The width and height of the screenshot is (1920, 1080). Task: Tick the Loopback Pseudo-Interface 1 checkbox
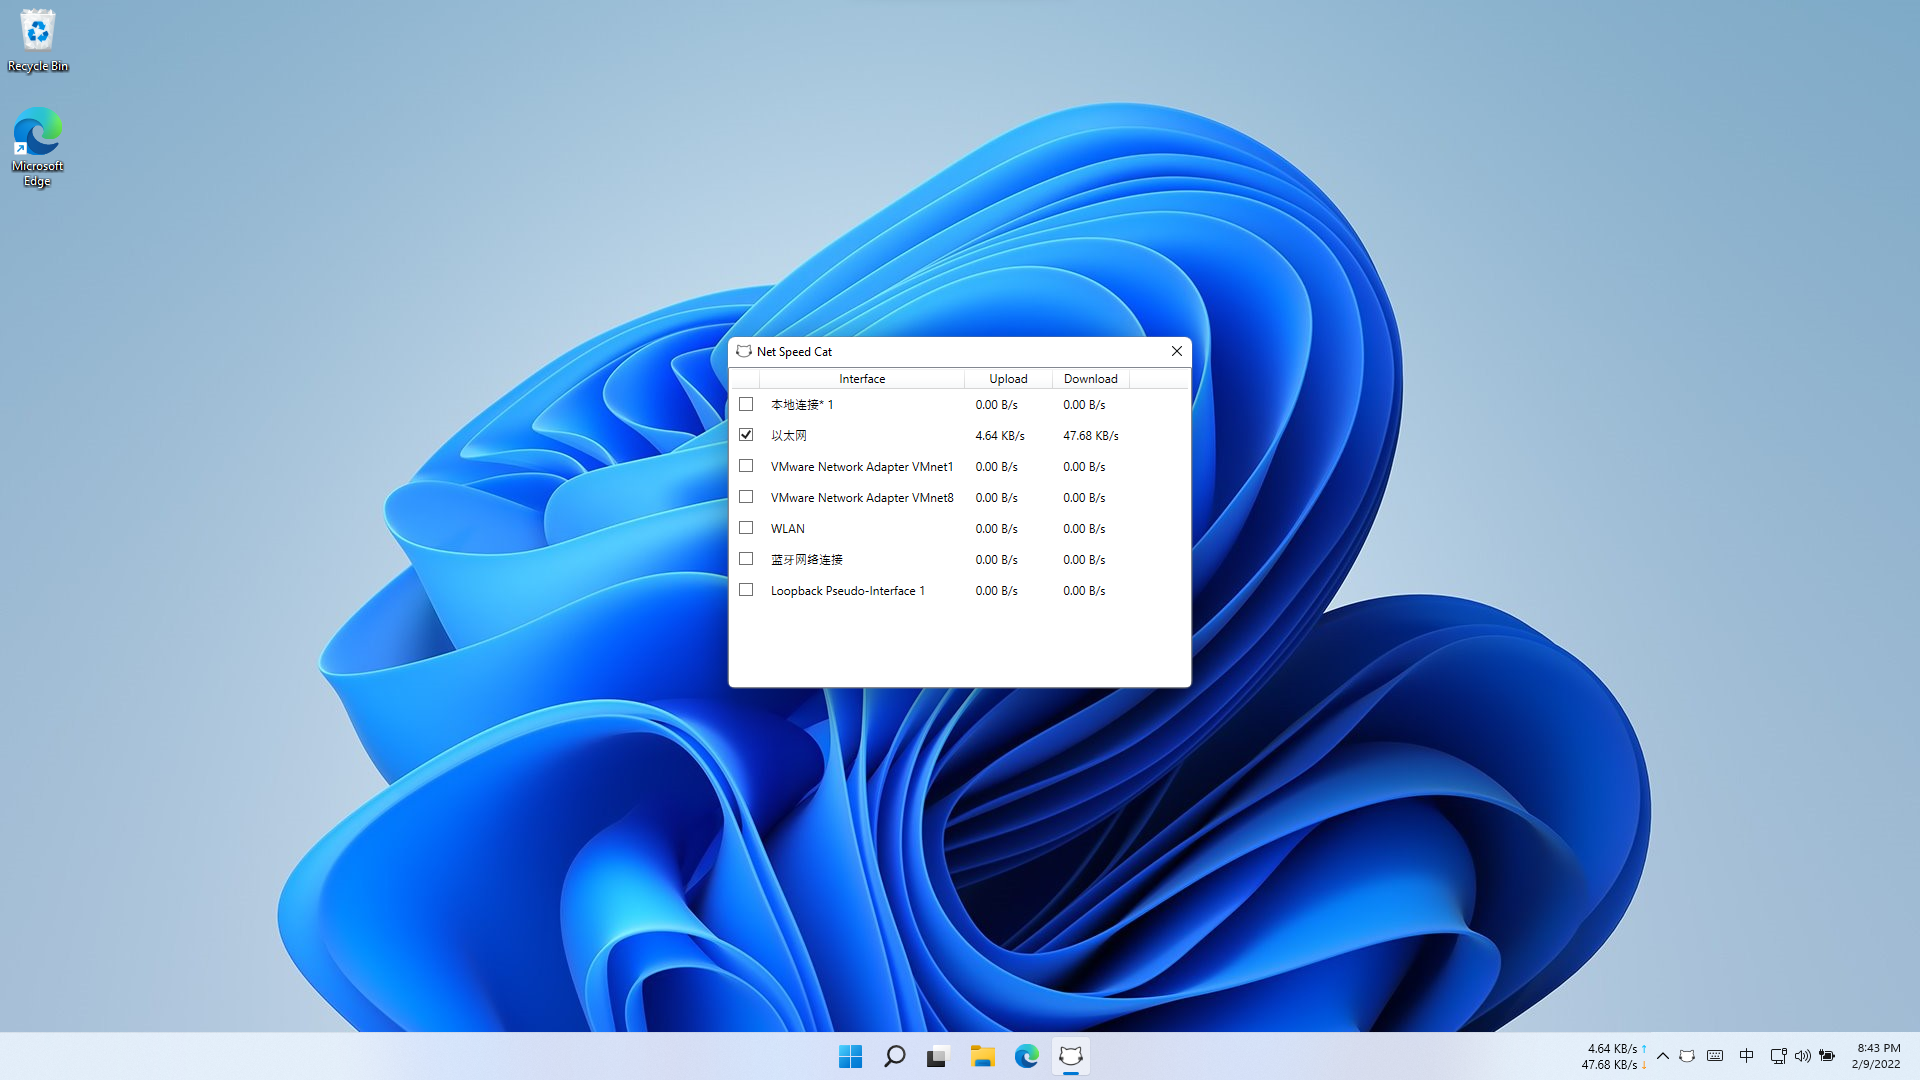(x=746, y=590)
